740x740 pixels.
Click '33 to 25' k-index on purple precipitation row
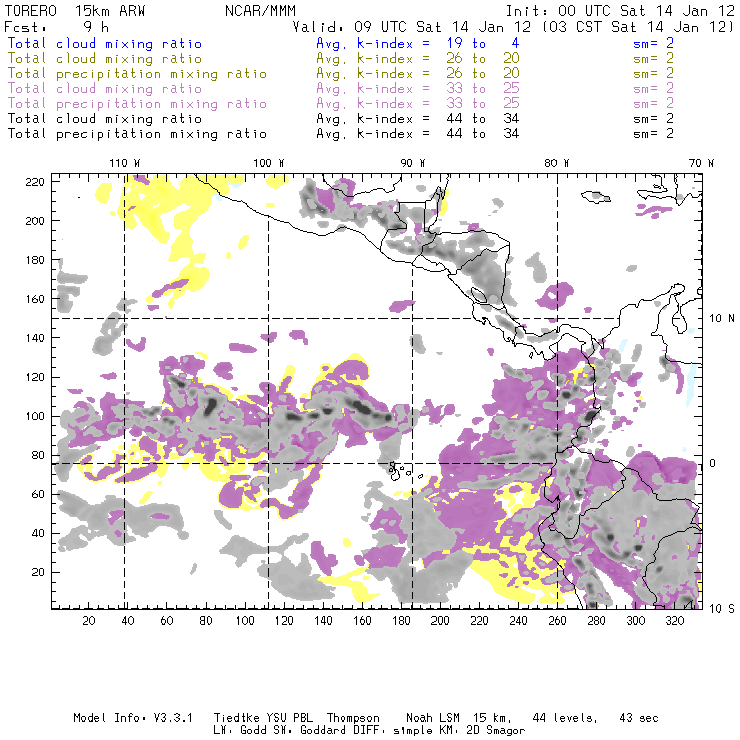[483, 103]
